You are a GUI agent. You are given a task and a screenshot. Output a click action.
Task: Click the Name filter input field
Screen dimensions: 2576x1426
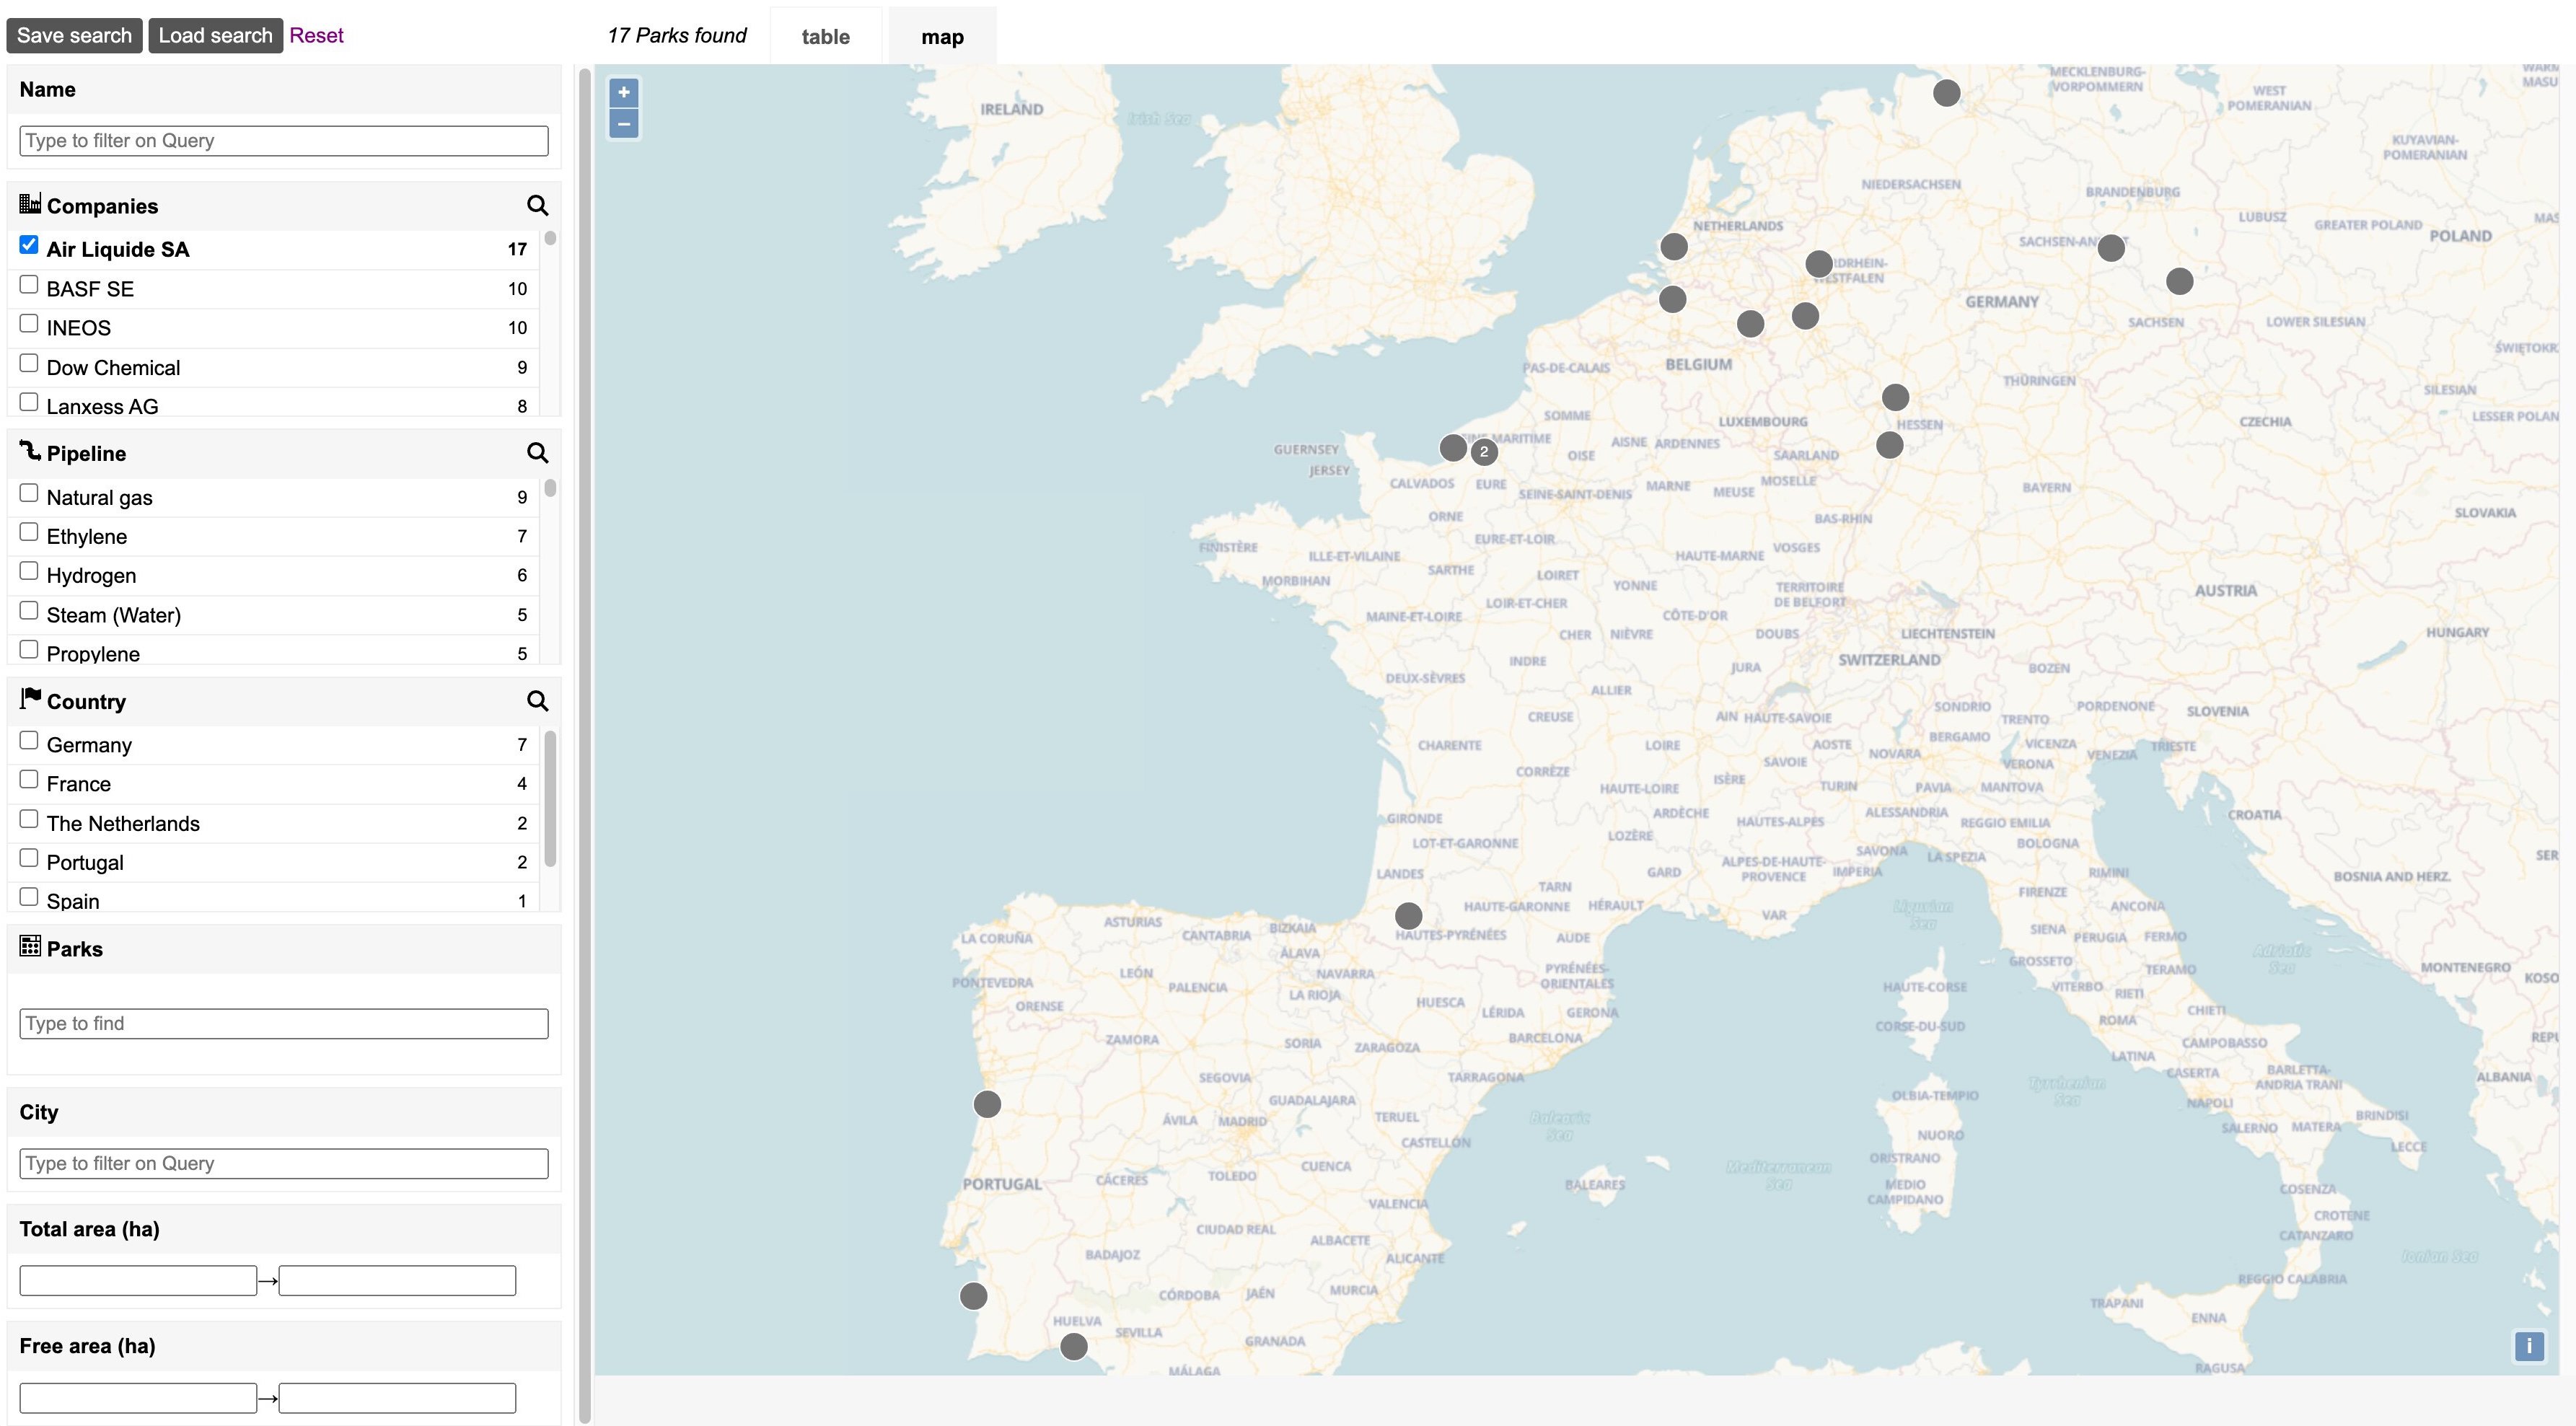pyautogui.click(x=283, y=140)
